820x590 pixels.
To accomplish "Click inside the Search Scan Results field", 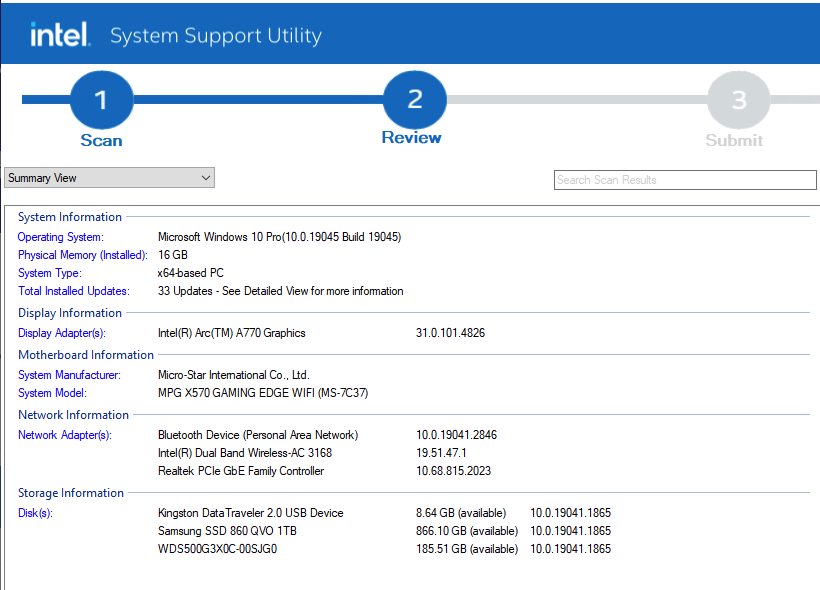I will pyautogui.click(x=685, y=180).
